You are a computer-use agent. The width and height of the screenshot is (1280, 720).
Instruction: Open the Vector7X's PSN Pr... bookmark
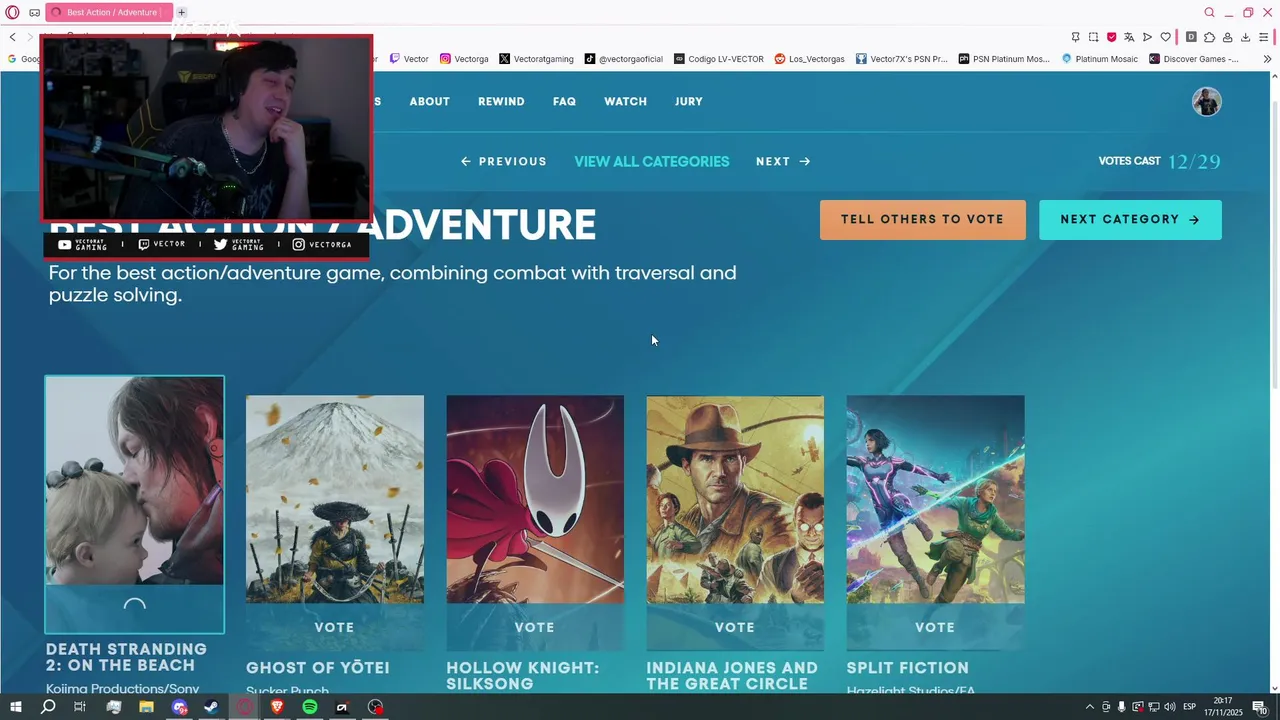coord(901,59)
